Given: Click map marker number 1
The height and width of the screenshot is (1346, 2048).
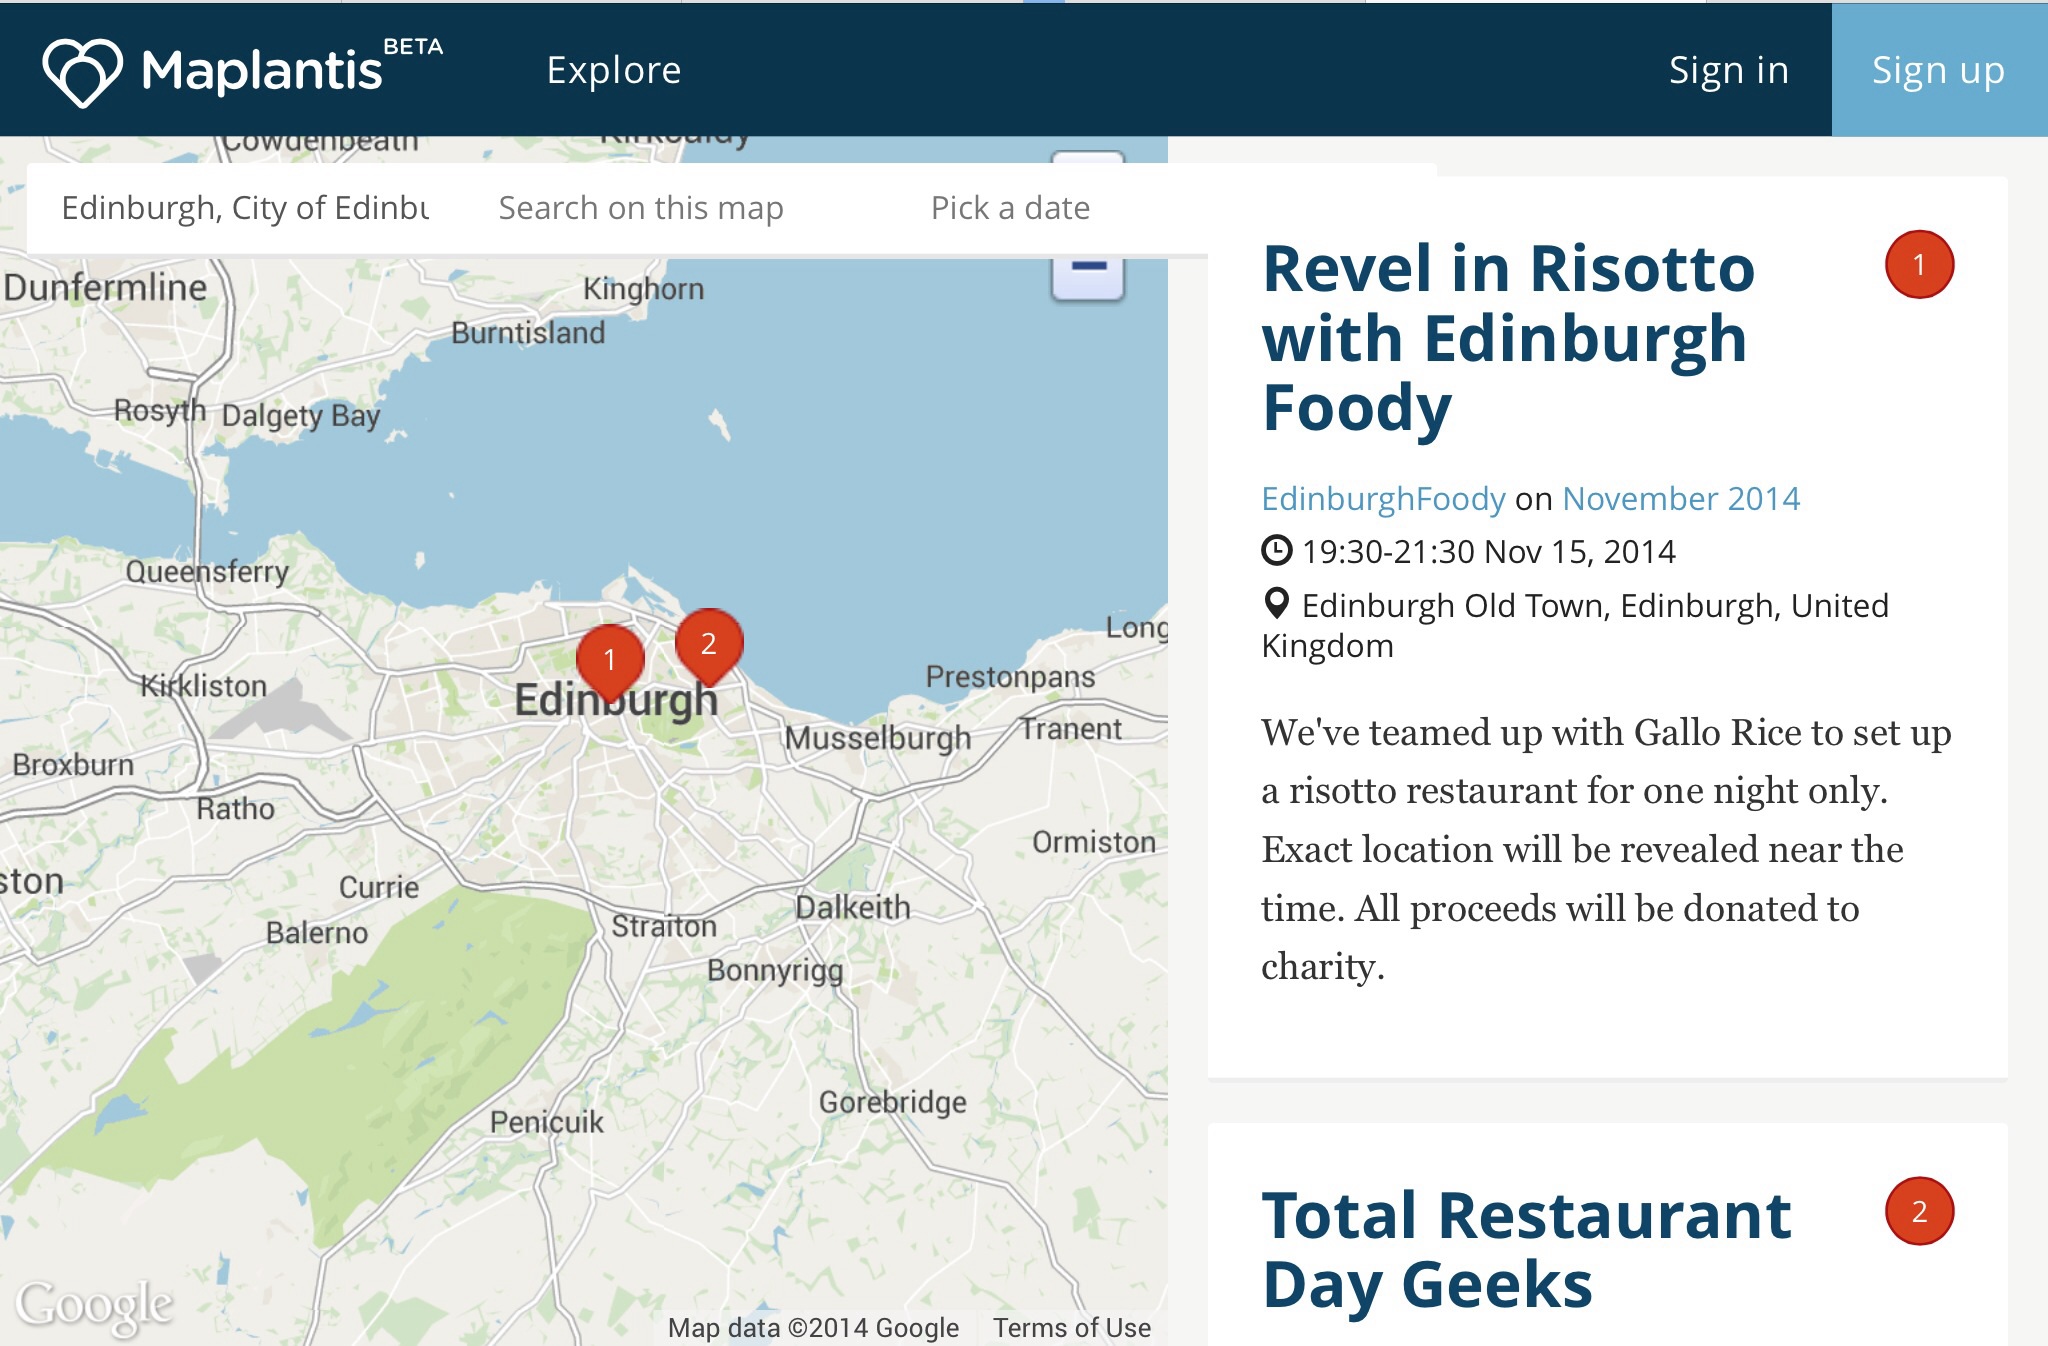Looking at the screenshot, I should pos(610,660).
